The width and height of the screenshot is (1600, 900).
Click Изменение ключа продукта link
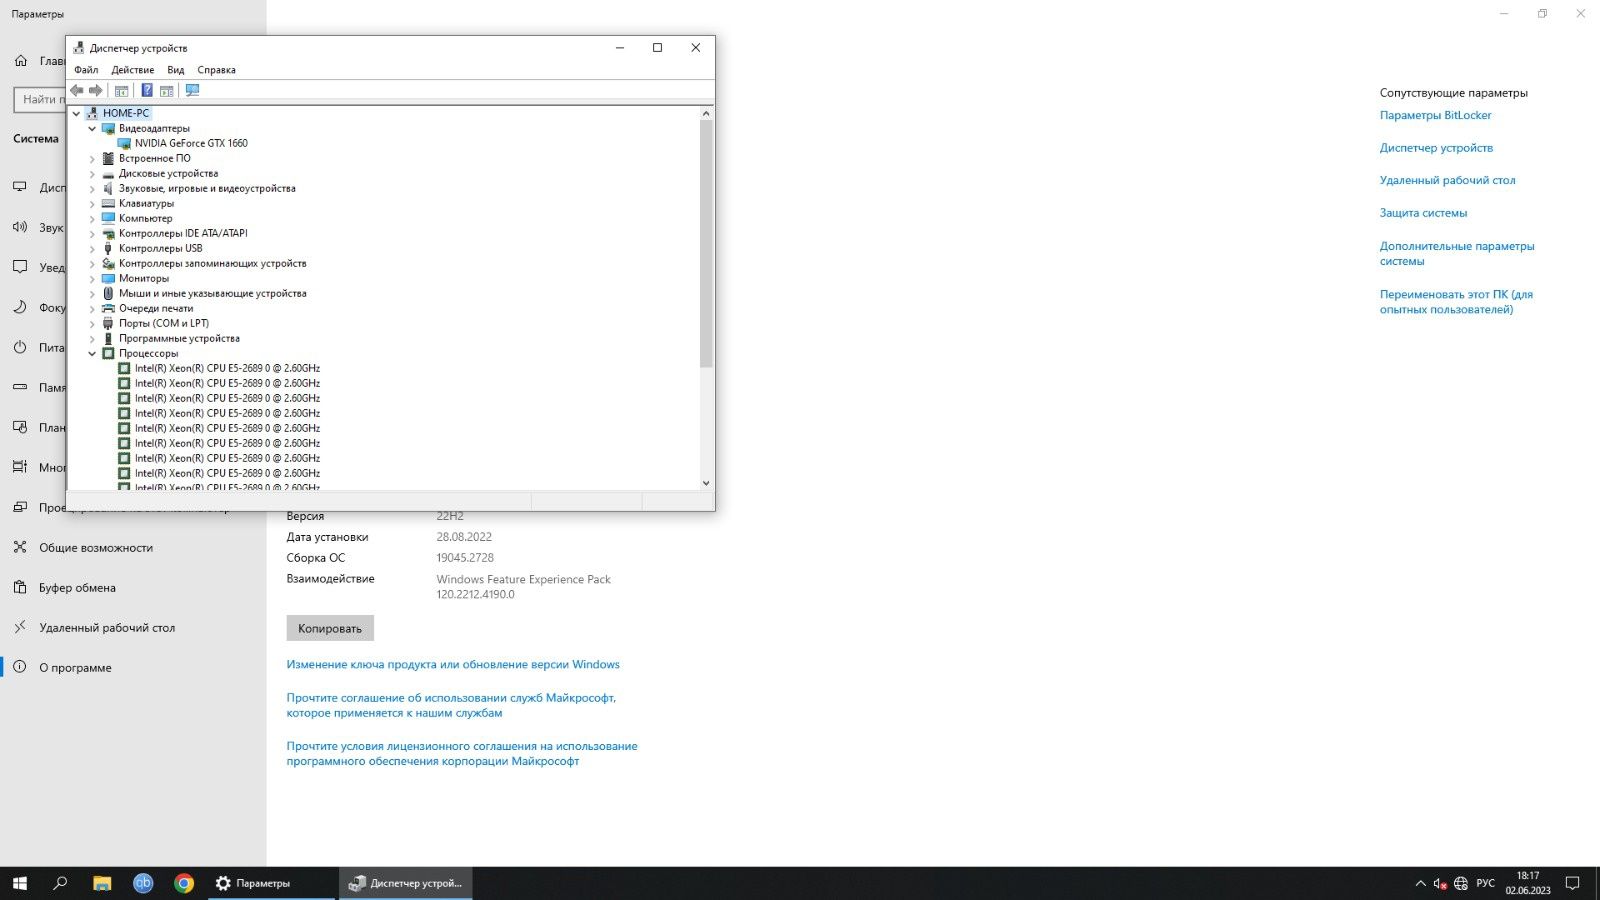(x=453, y=664)
